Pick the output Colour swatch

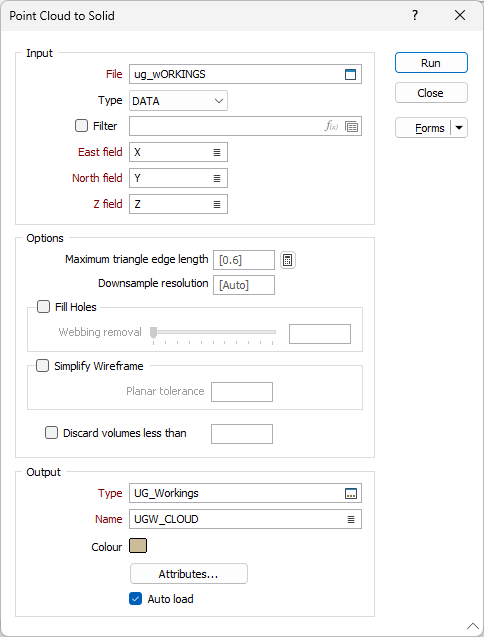(x=138, y=546)
